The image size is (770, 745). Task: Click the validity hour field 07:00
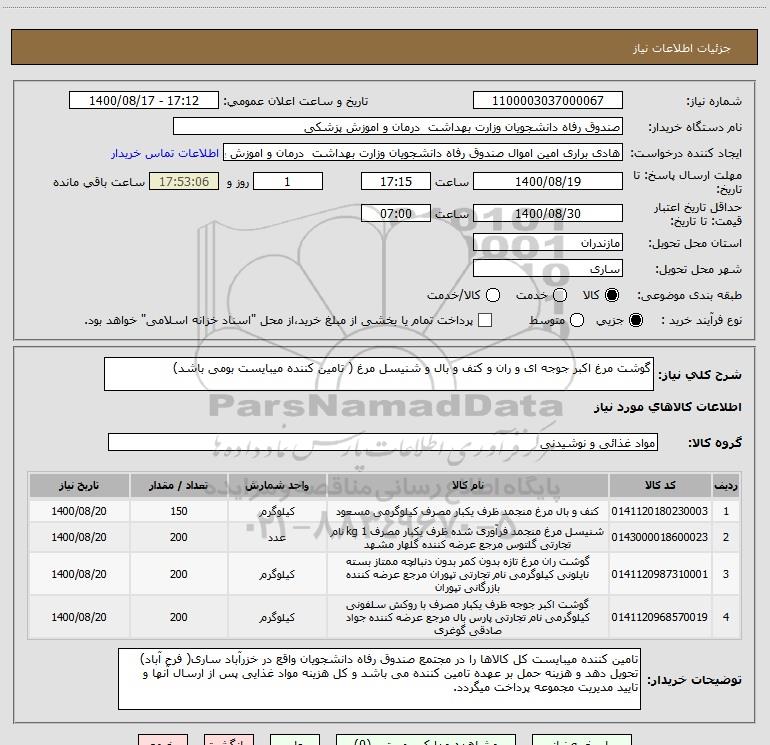[396, 213]
